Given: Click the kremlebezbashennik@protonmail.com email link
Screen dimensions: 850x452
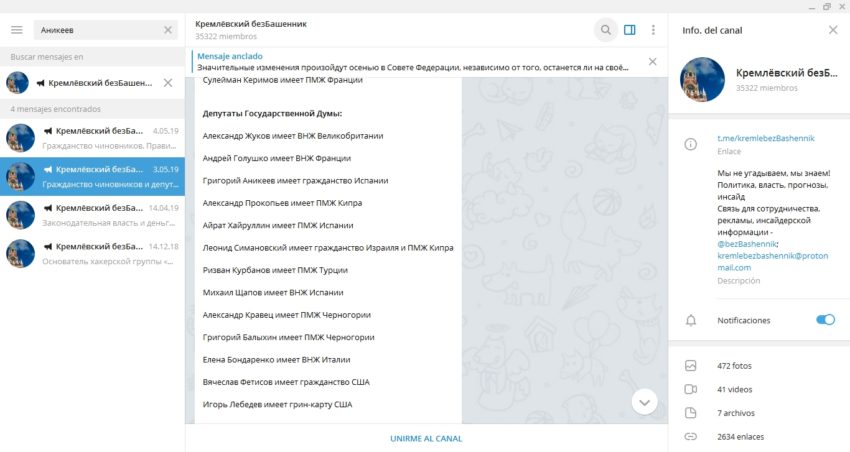Looking at the screenshot, I should click(x=772, y=261).
